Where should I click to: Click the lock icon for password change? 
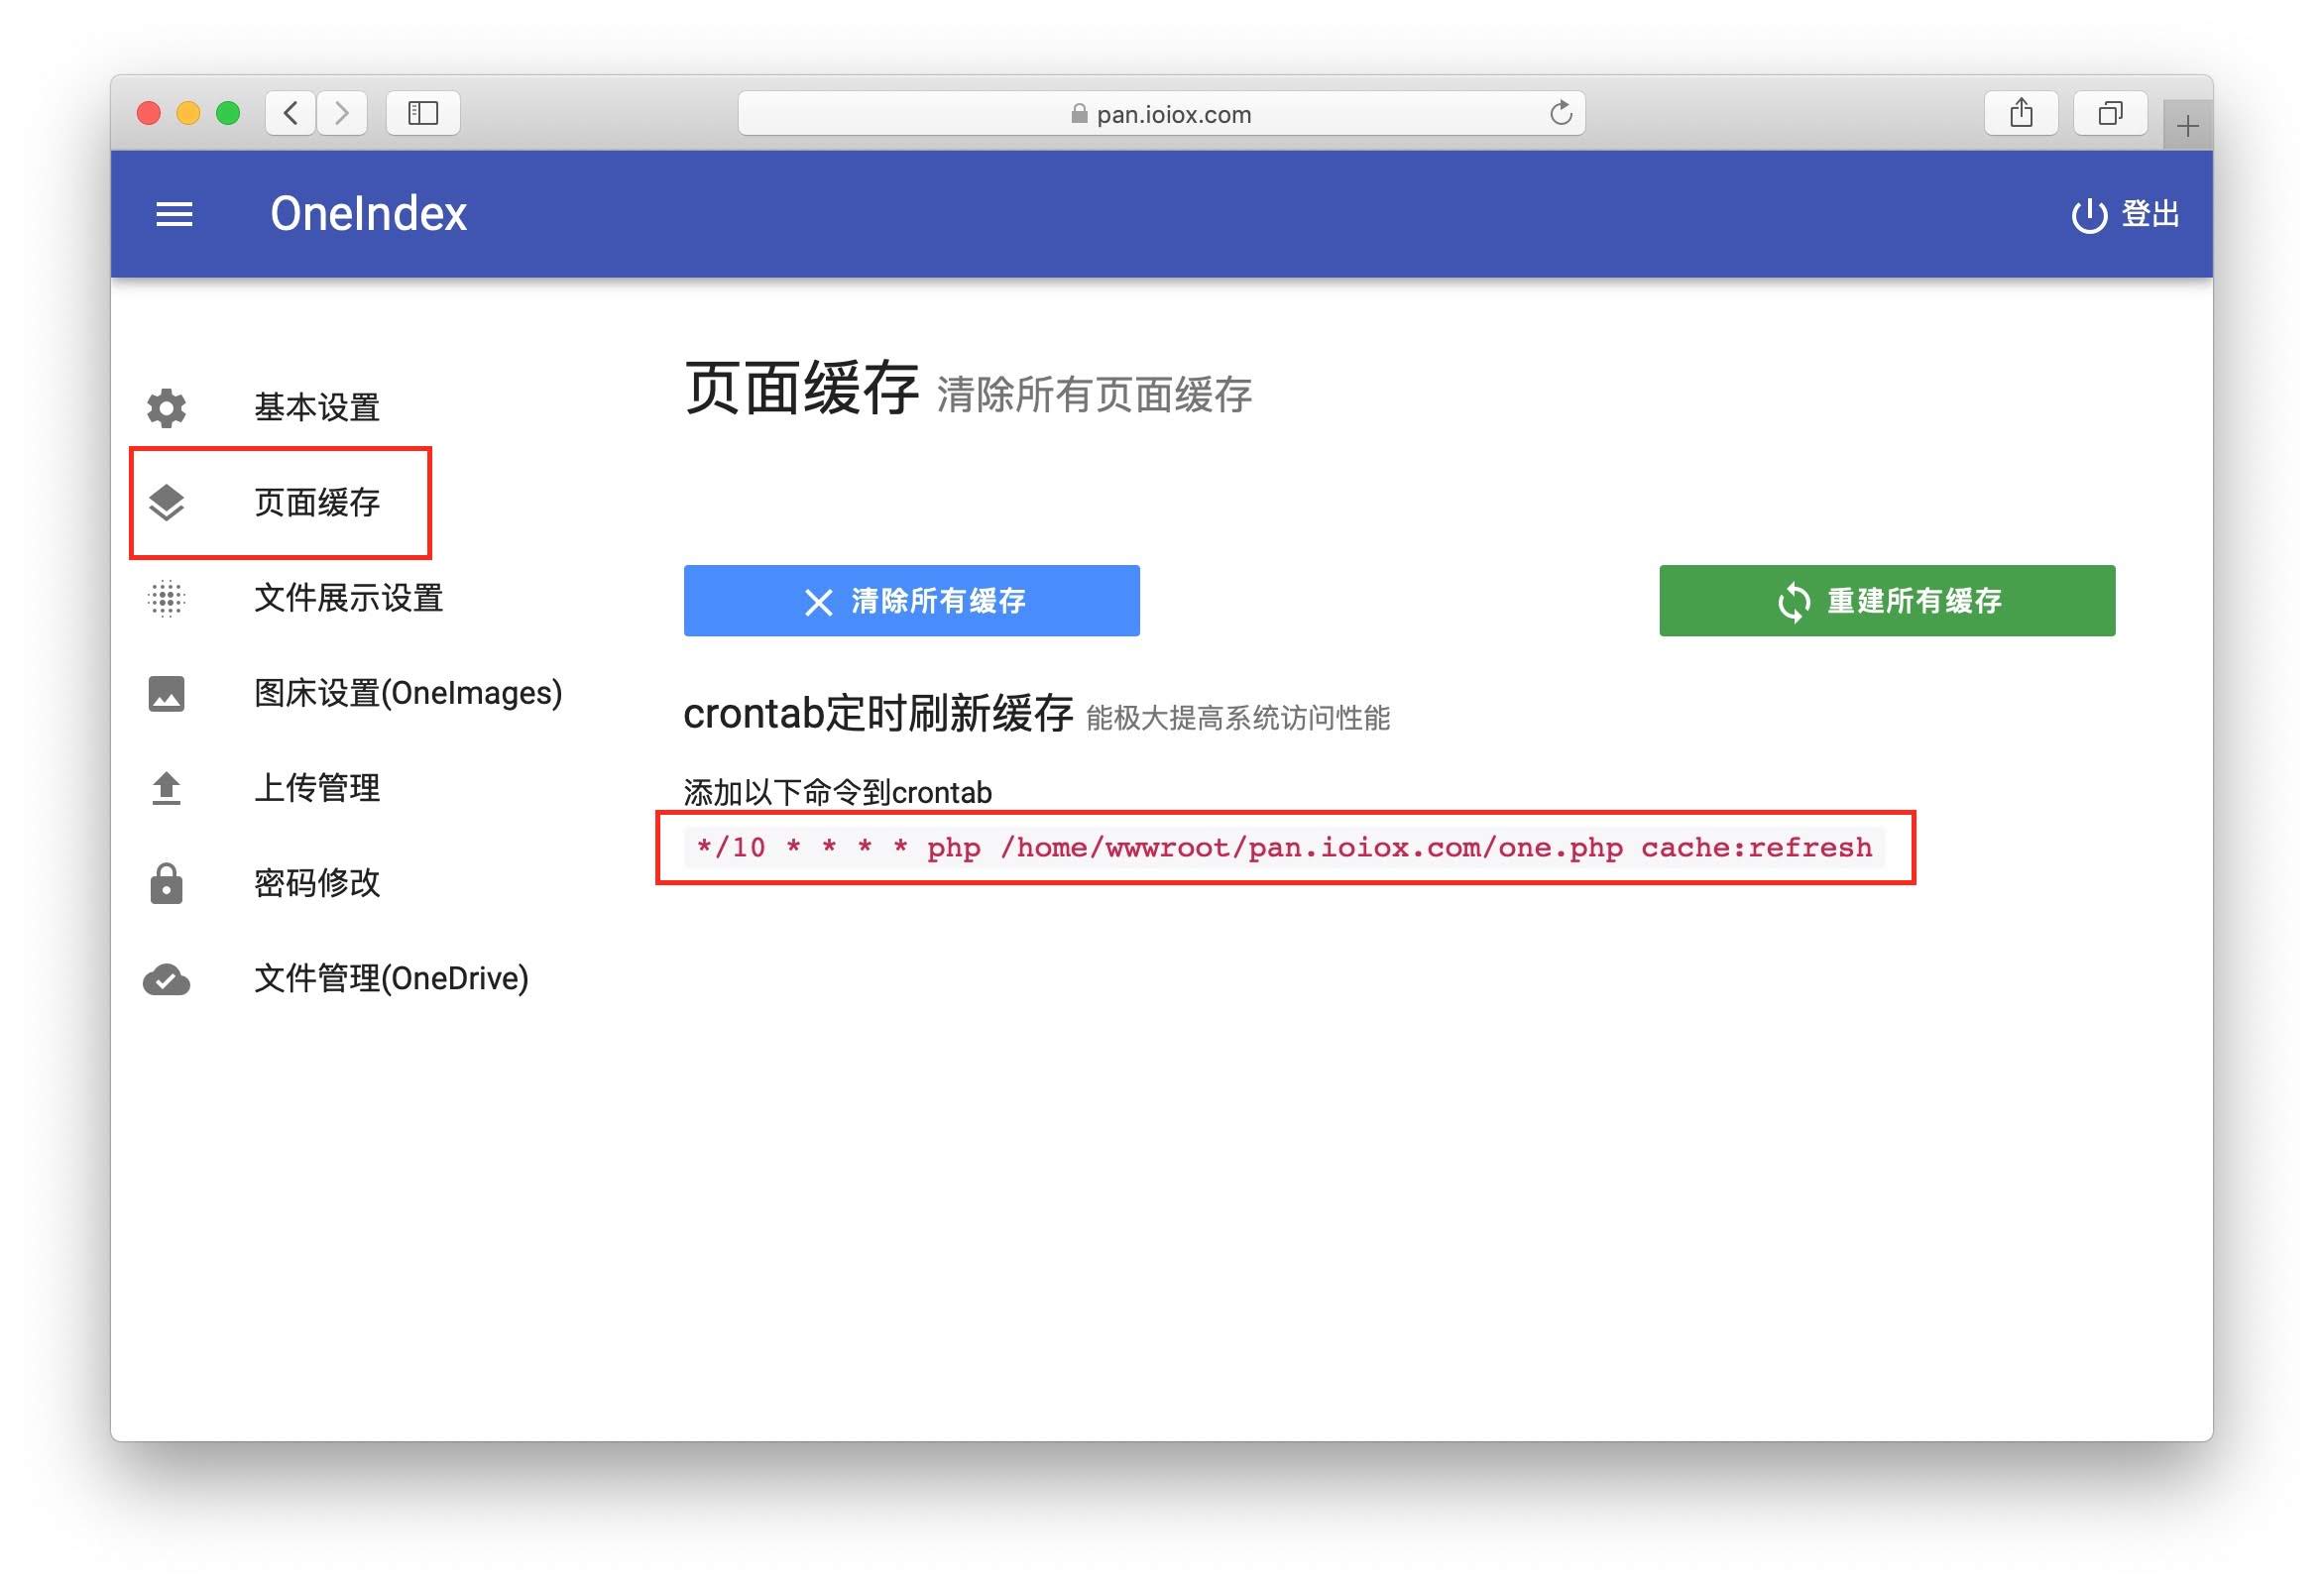coord(166,883)
